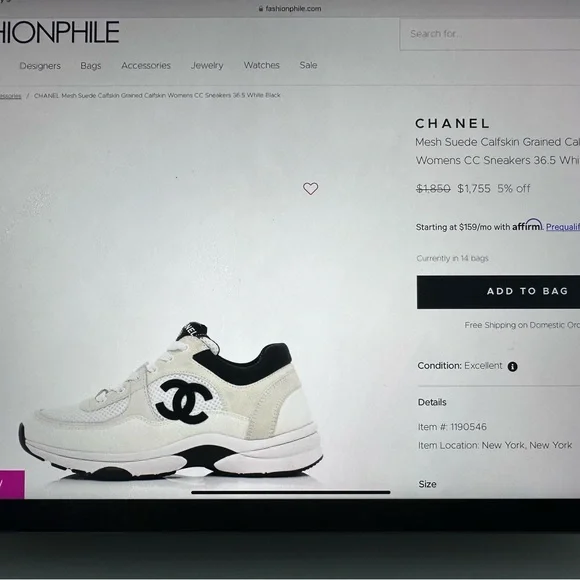Click the affirm logo
The image size is (580, 580).
click(x=527, y=225)
